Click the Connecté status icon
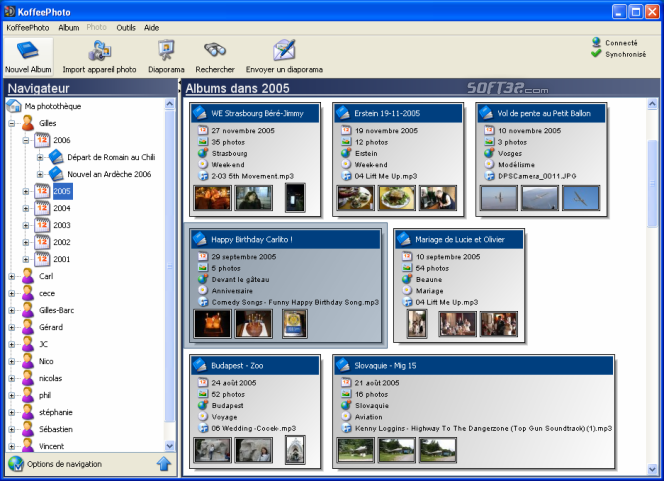The height and width of the screenshot is (481, 664). click(x=597, y=43)
